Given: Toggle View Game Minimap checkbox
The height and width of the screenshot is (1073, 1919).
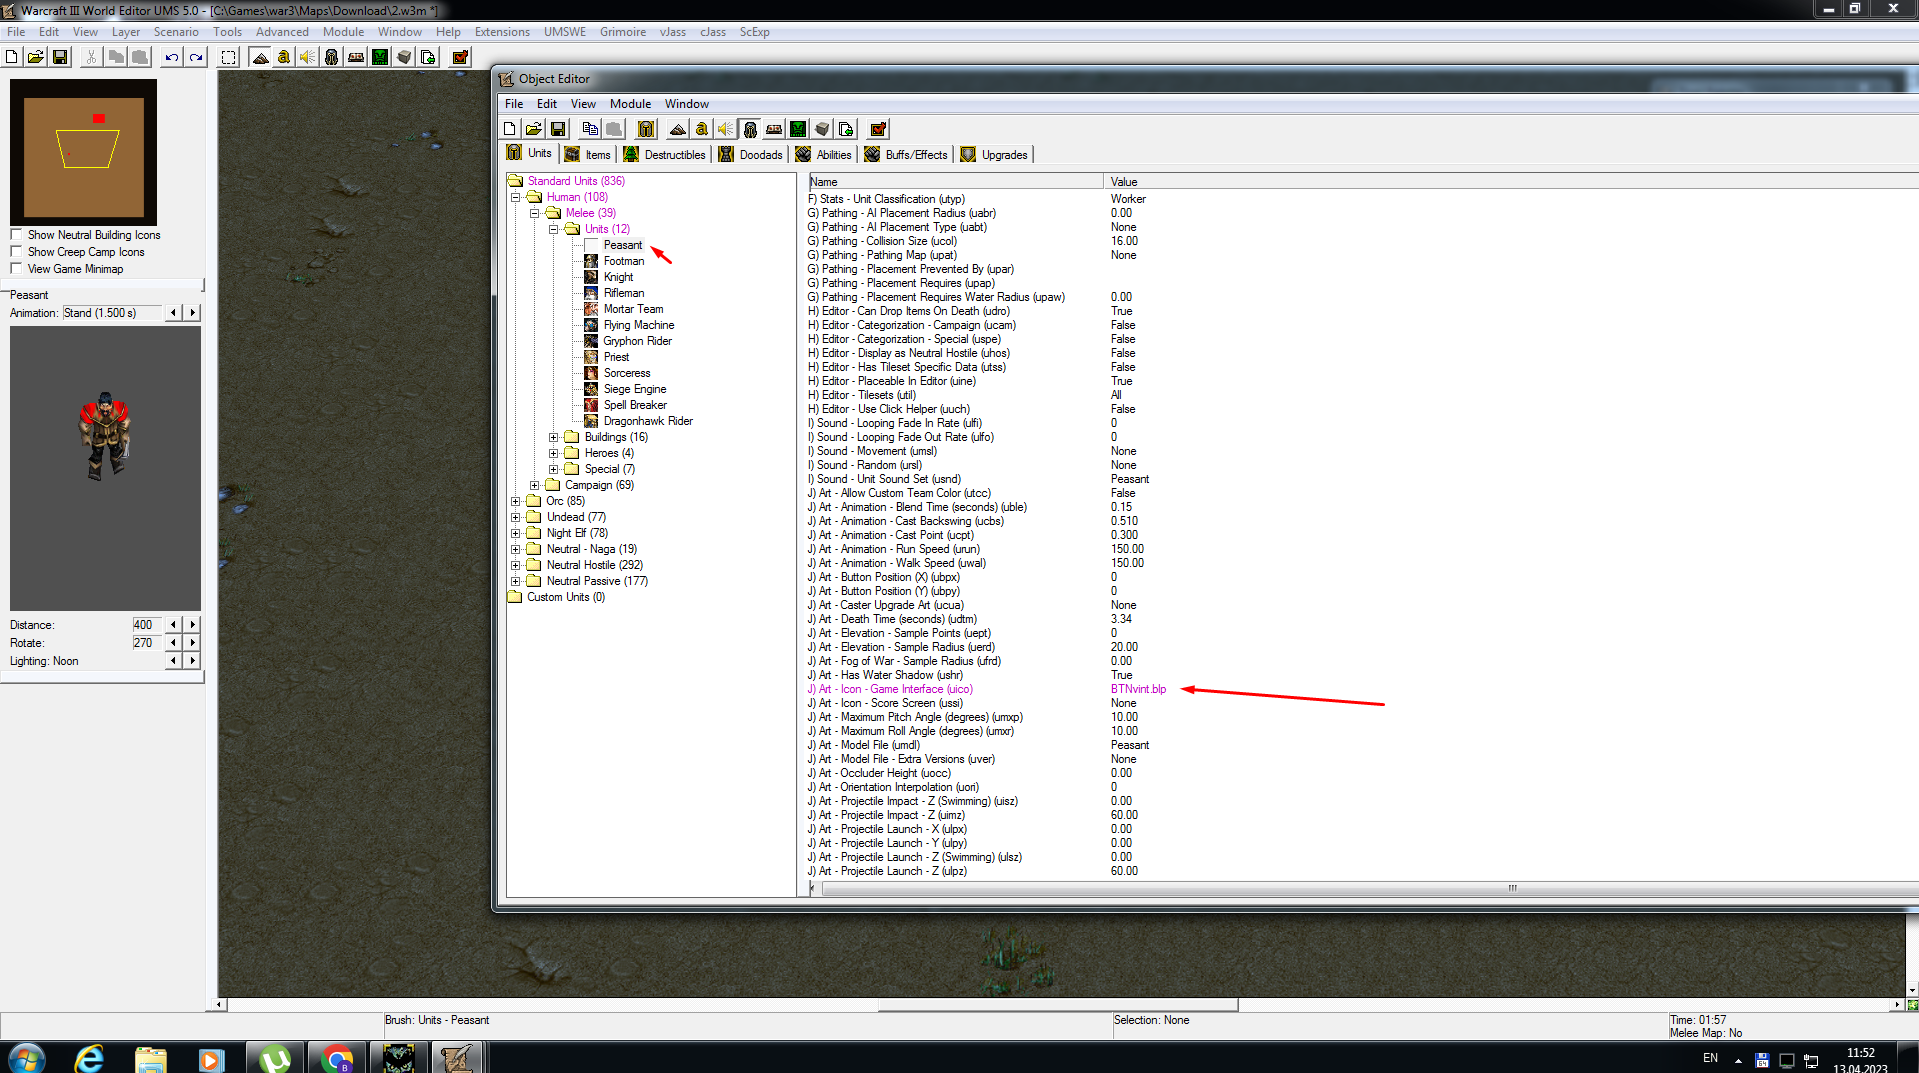Looking at the screenshot, I should (x=16, y=269).
